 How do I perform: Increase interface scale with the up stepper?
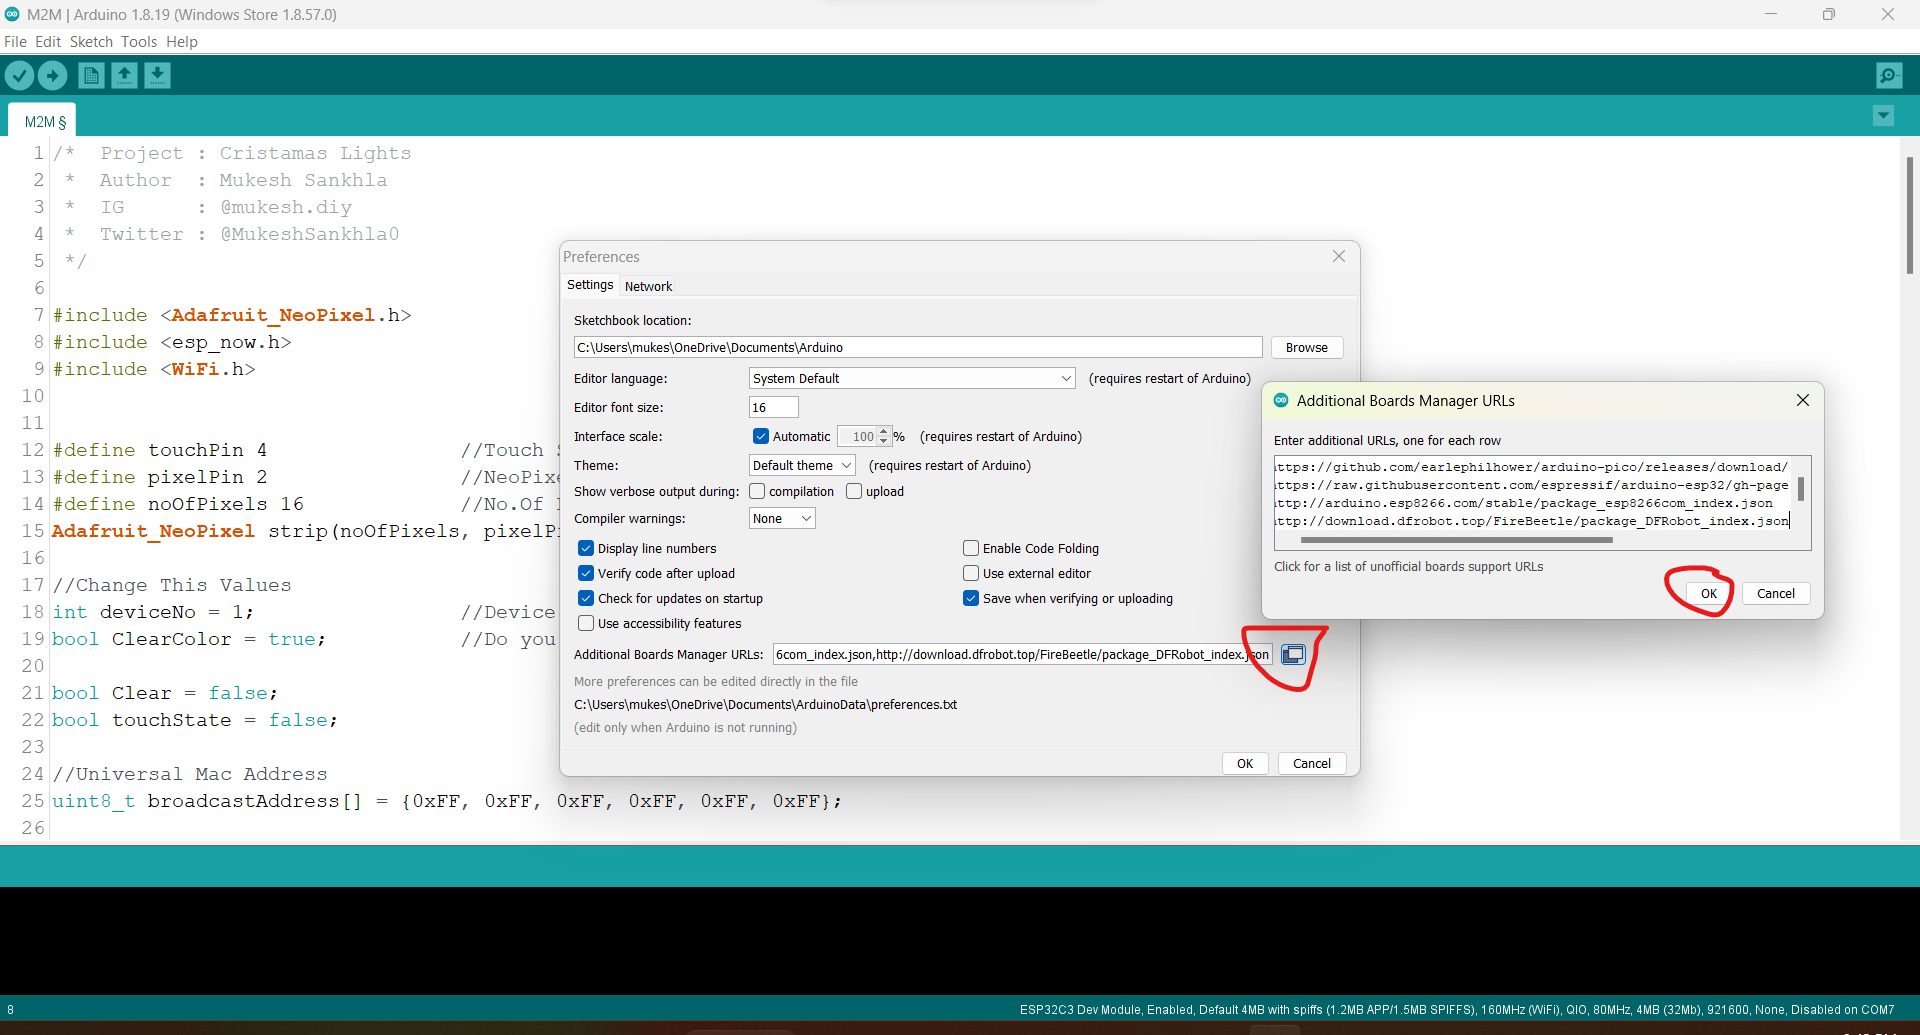(x=882, y=431)
